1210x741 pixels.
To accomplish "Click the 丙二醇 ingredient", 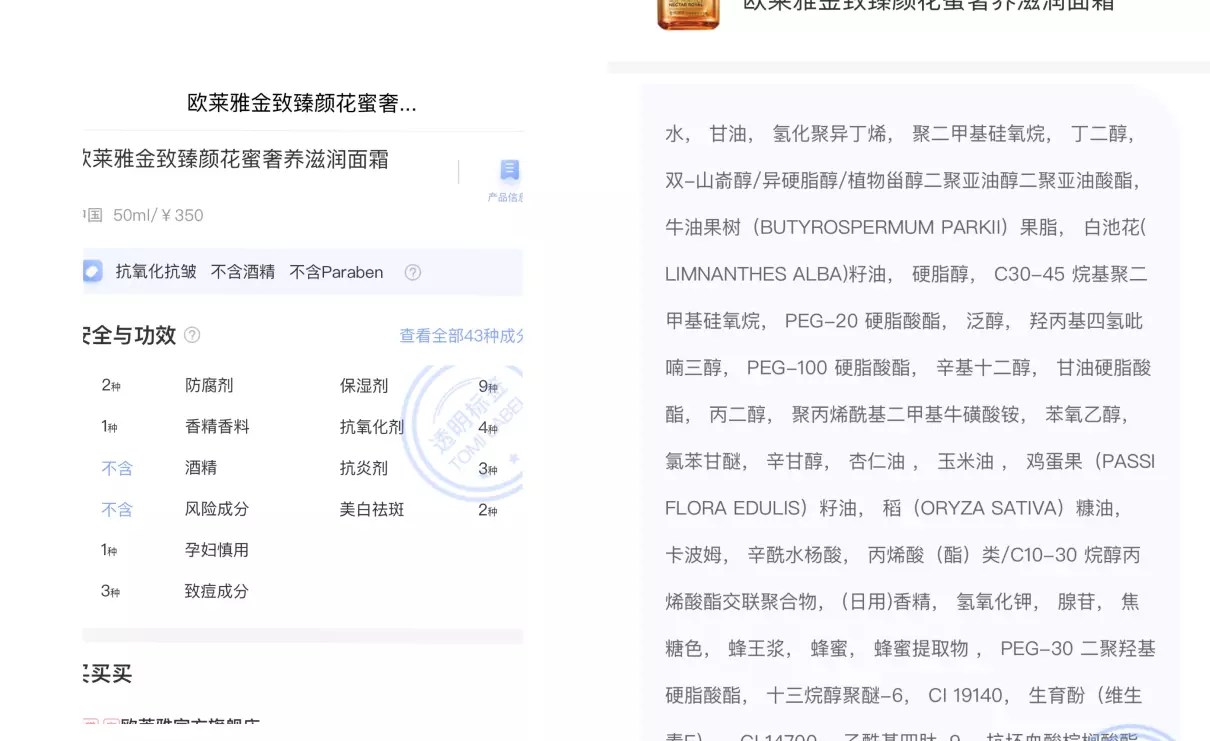I will [739, 414].
